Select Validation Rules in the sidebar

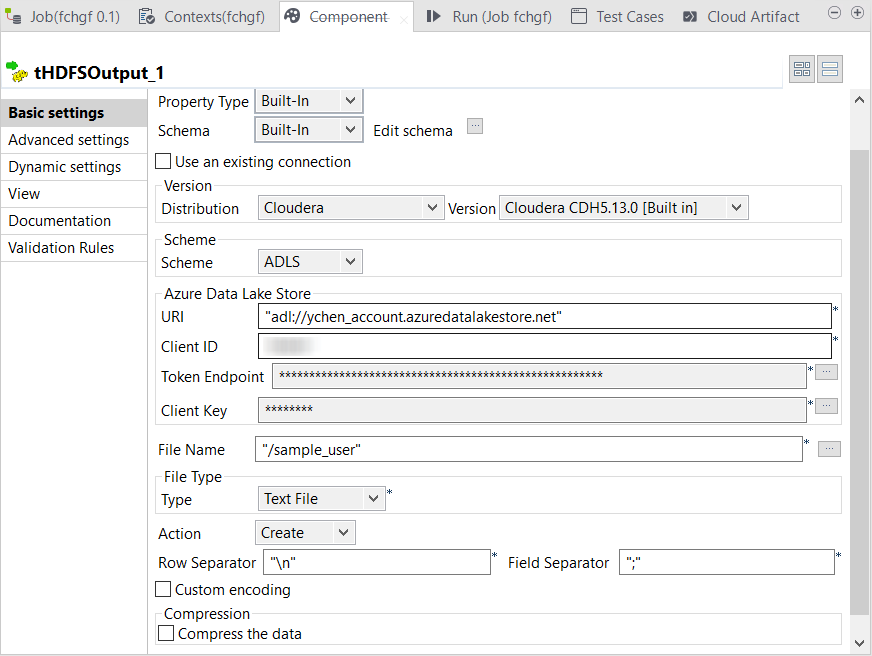(x=62, y=248)
